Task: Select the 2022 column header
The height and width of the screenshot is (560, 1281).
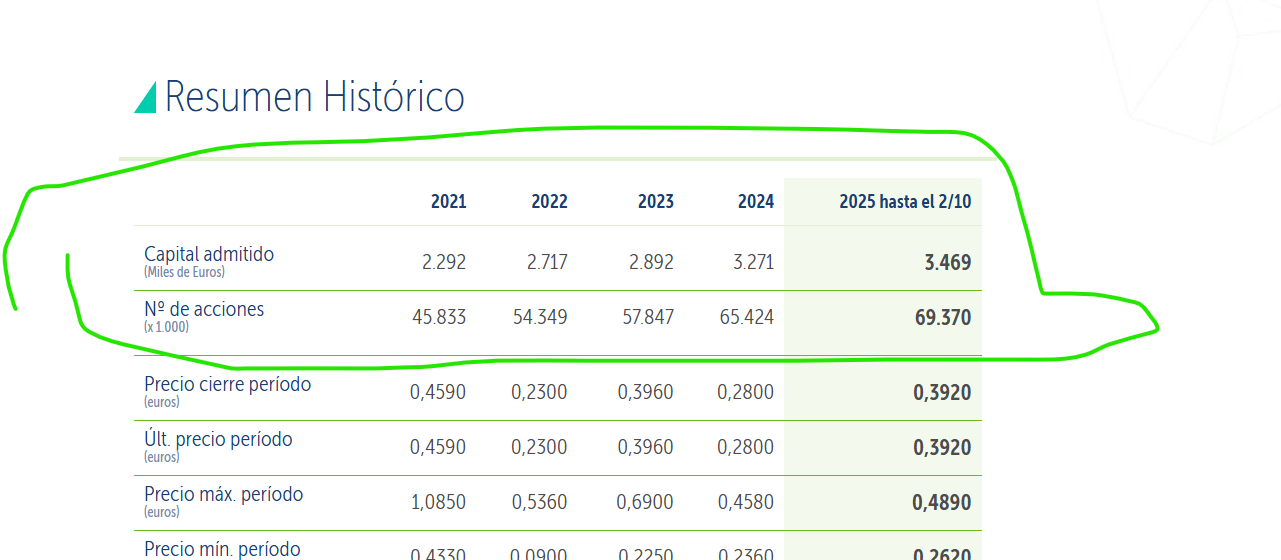Action: coord(549,202)
